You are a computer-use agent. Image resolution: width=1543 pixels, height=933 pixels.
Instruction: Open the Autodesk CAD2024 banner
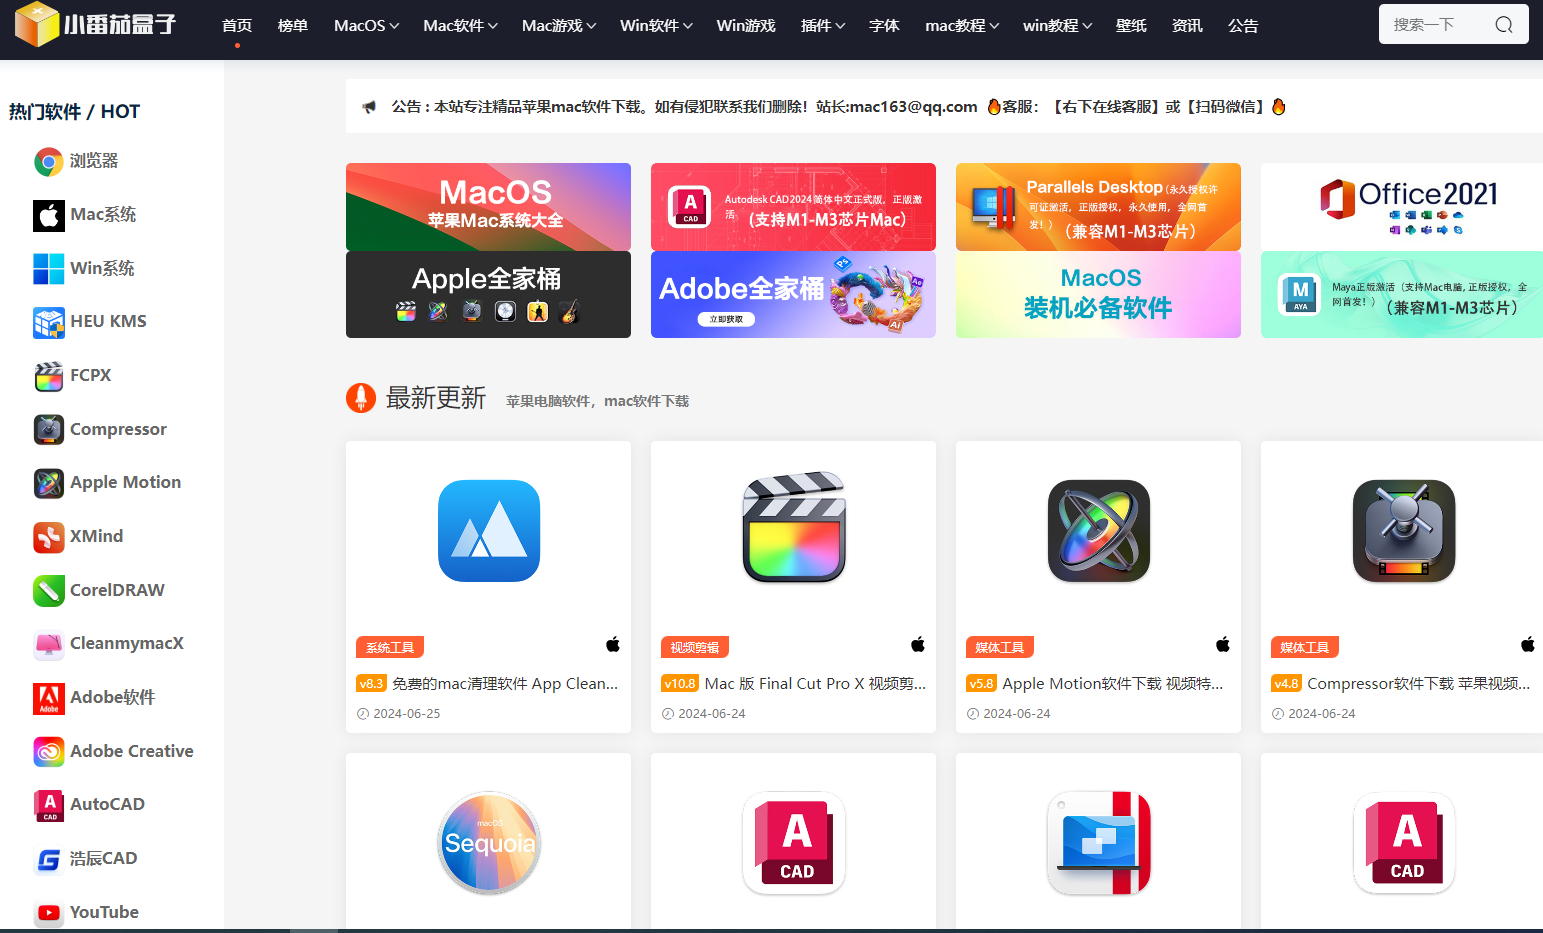click(x=793, y=206)
